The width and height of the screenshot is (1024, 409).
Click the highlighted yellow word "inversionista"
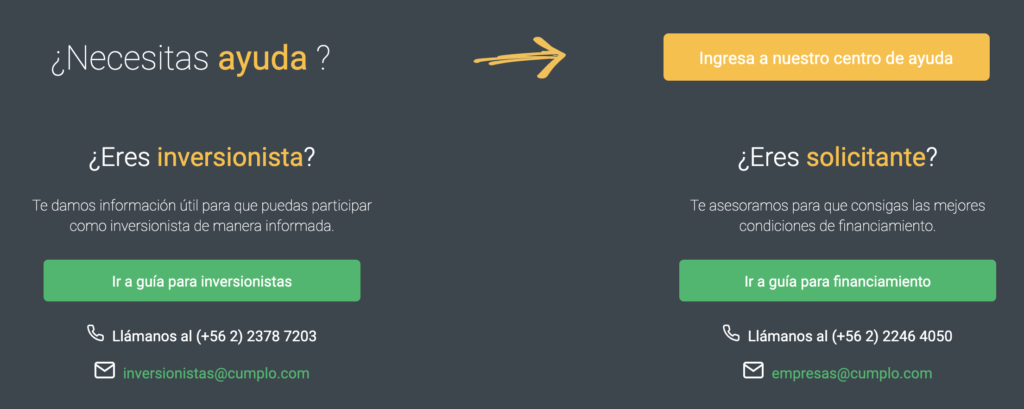230,157
